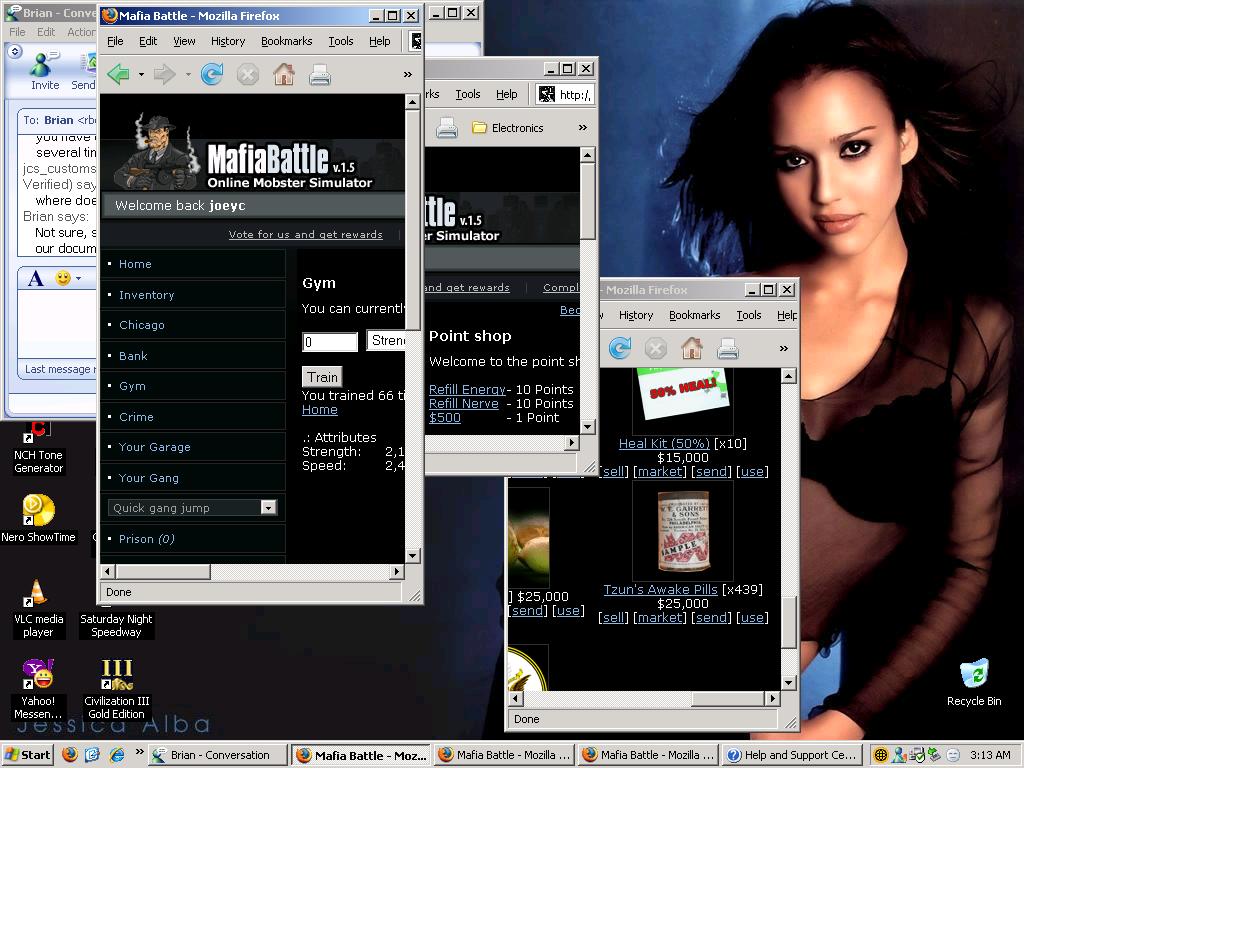
Task: Launch Internet Explorer from quick launch bar
Action: (117, 755)
